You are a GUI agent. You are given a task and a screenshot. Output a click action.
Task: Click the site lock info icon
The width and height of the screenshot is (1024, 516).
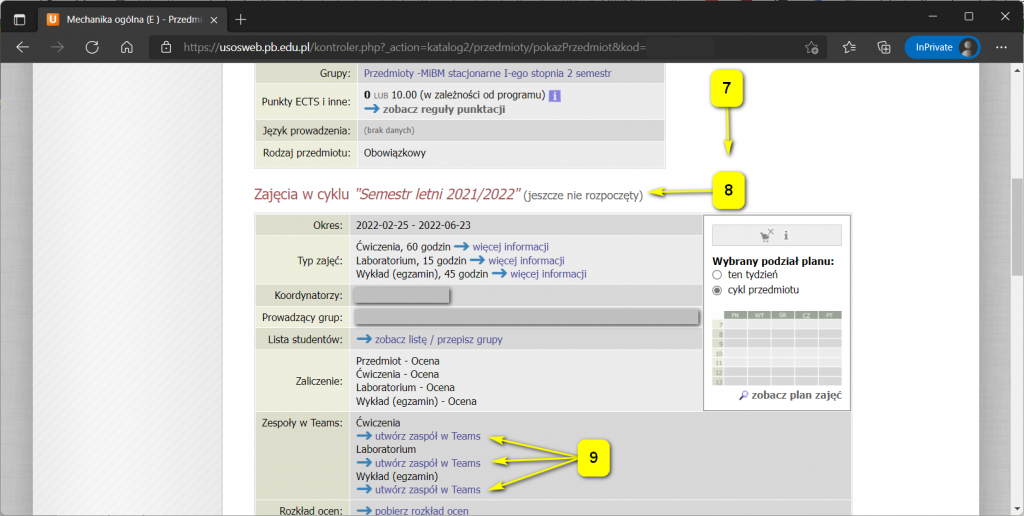[x=167, y=47]
